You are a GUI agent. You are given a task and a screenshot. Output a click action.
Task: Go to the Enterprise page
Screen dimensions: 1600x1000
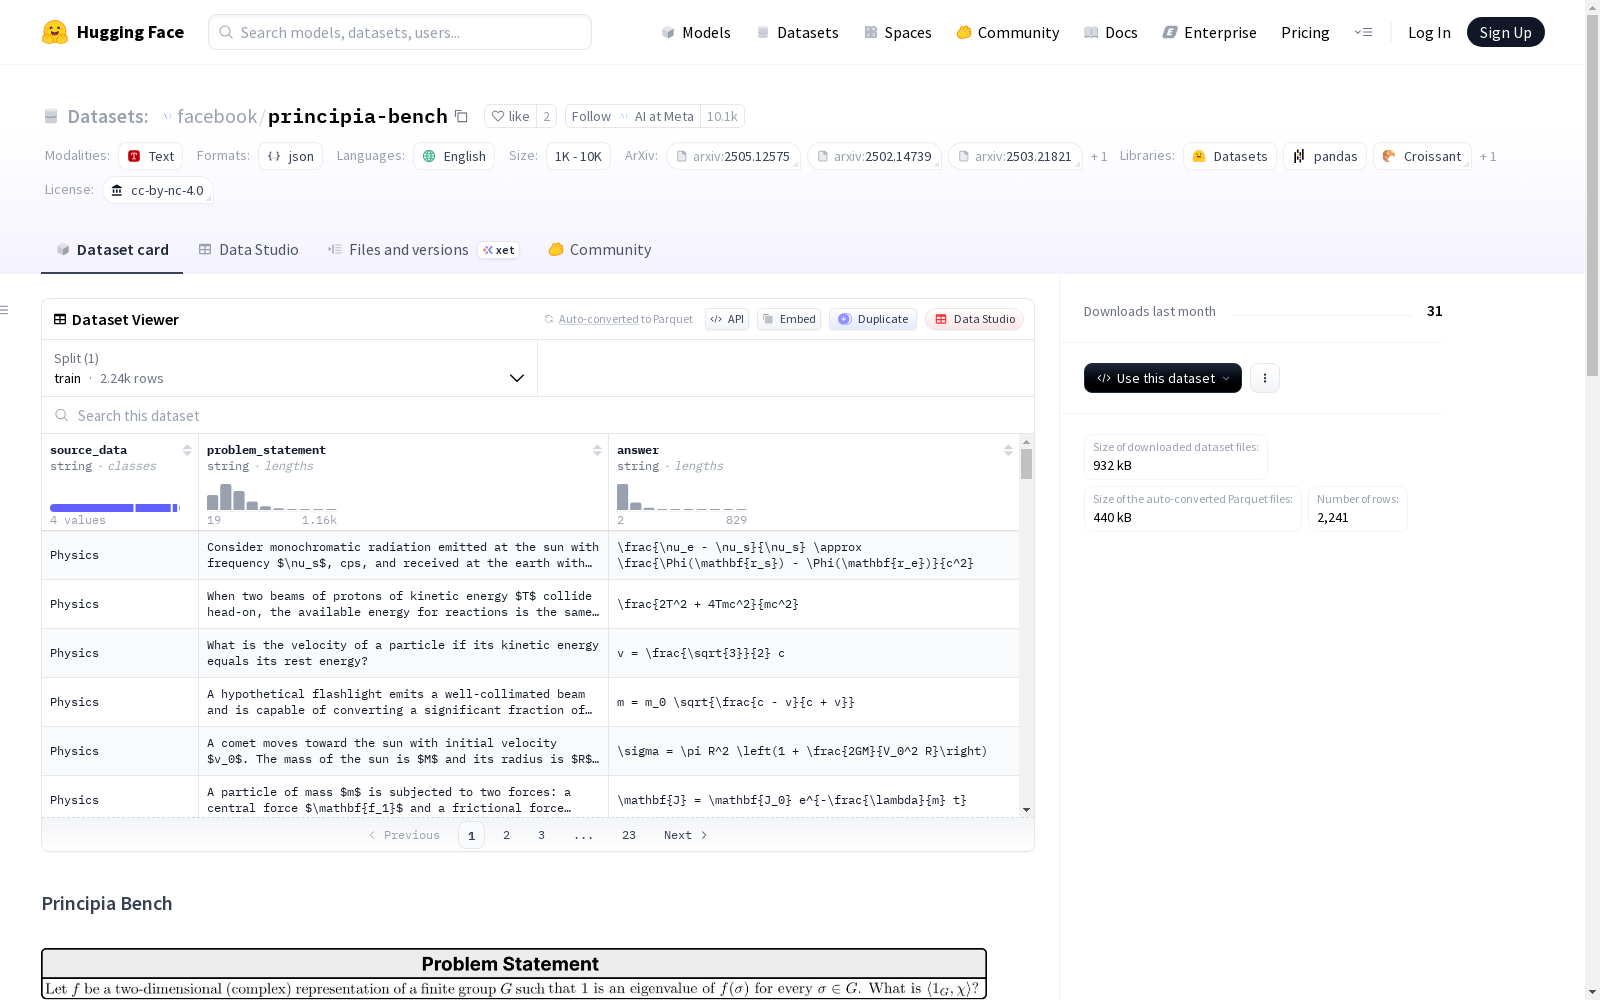(1210, 32)
